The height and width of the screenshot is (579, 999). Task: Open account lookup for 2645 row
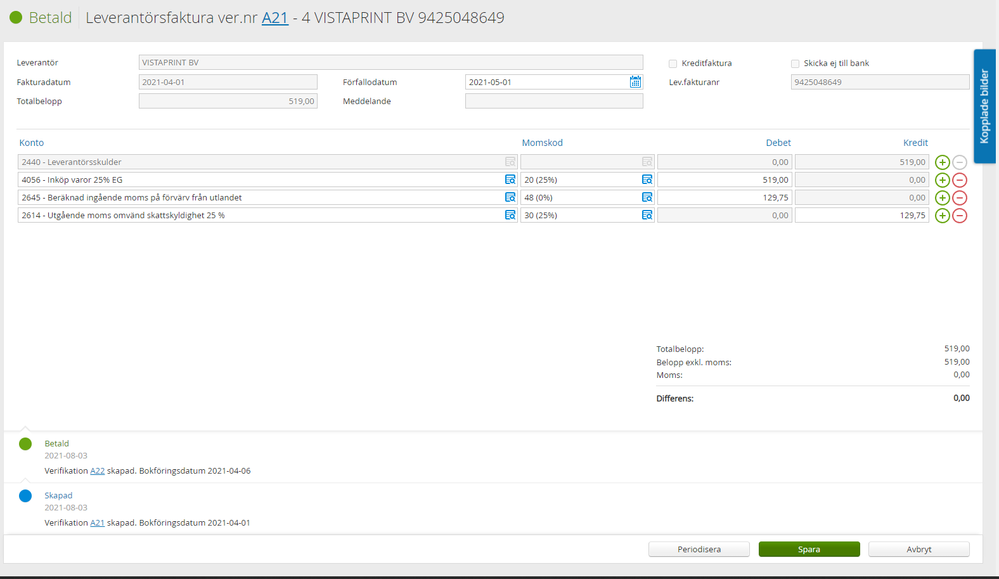[x=509, y=198]
